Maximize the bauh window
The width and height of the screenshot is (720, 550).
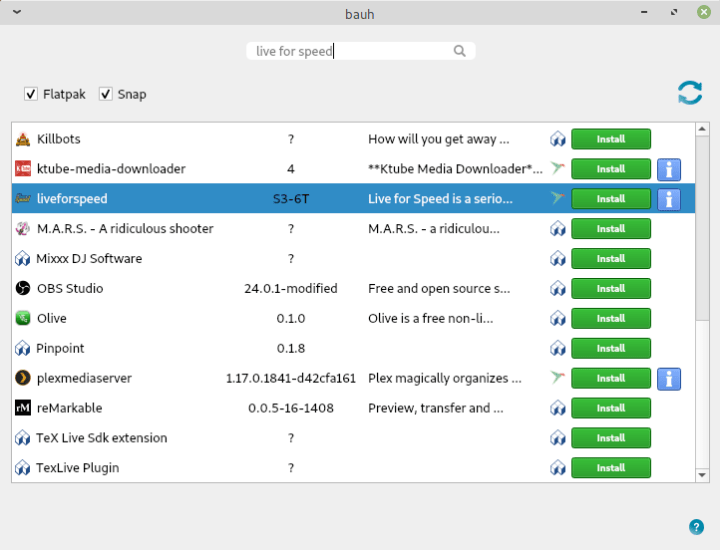click(674, 12)
